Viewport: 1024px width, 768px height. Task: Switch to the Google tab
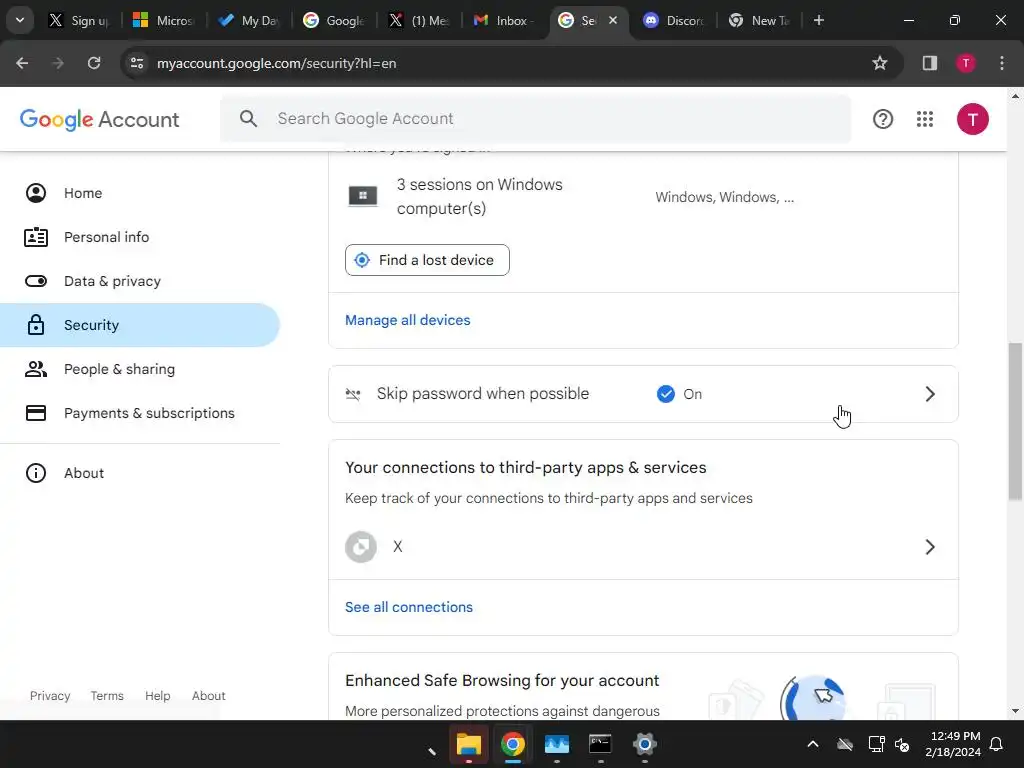click(333, 20)
